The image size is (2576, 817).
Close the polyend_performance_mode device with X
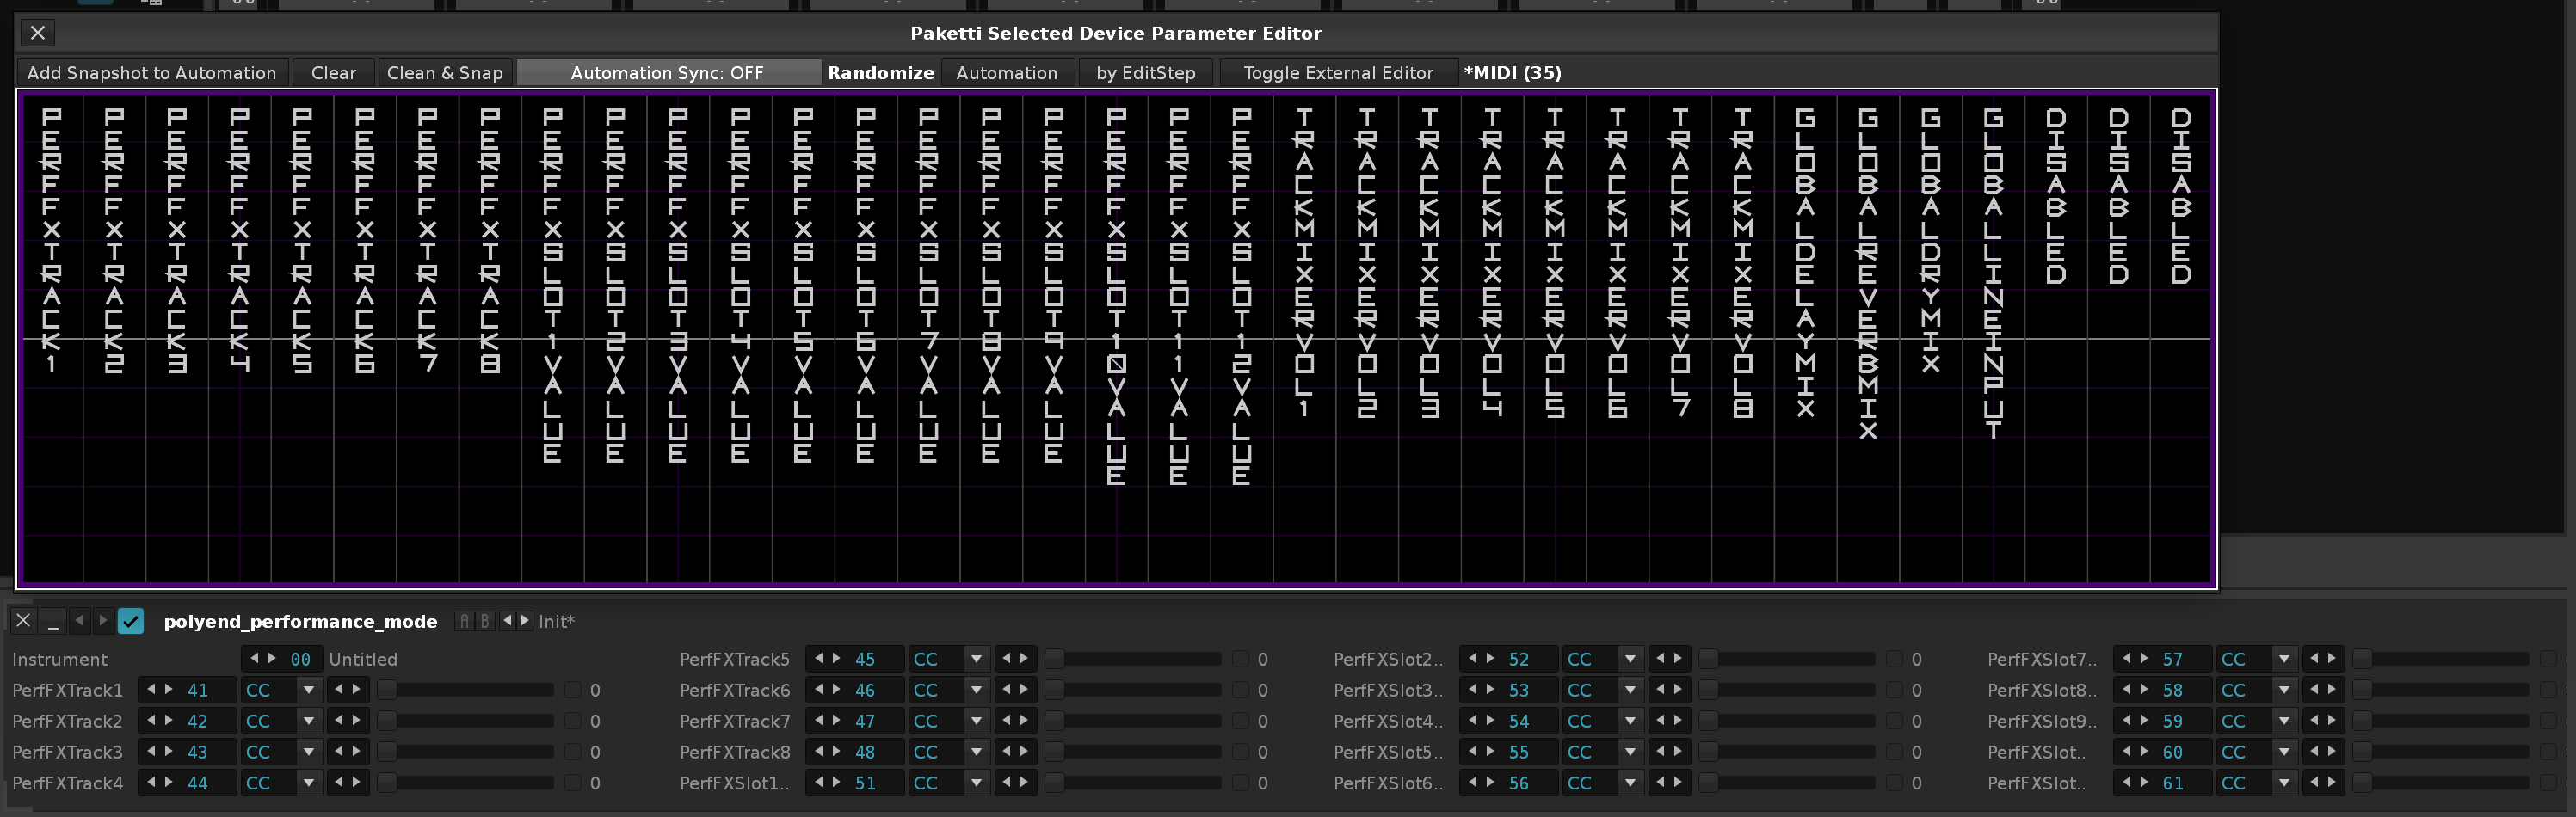coord(23,621)
